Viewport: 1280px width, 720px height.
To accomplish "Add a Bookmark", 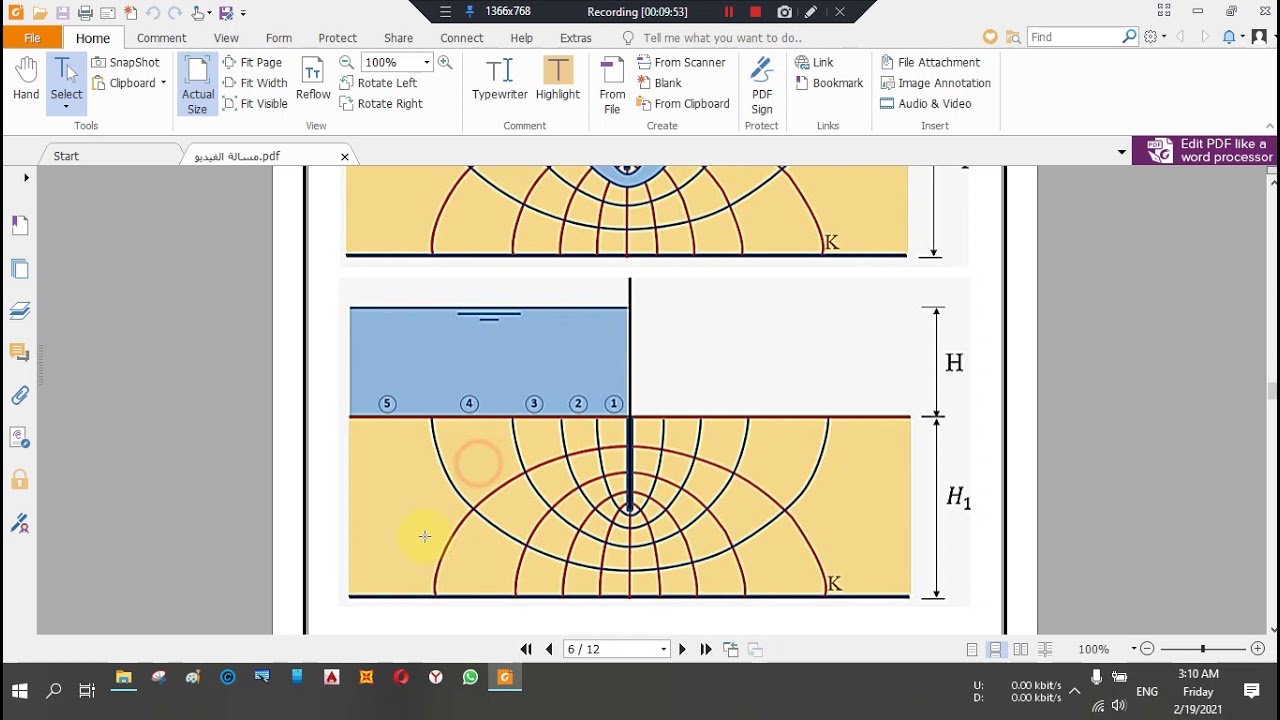I will pos(828,83).
